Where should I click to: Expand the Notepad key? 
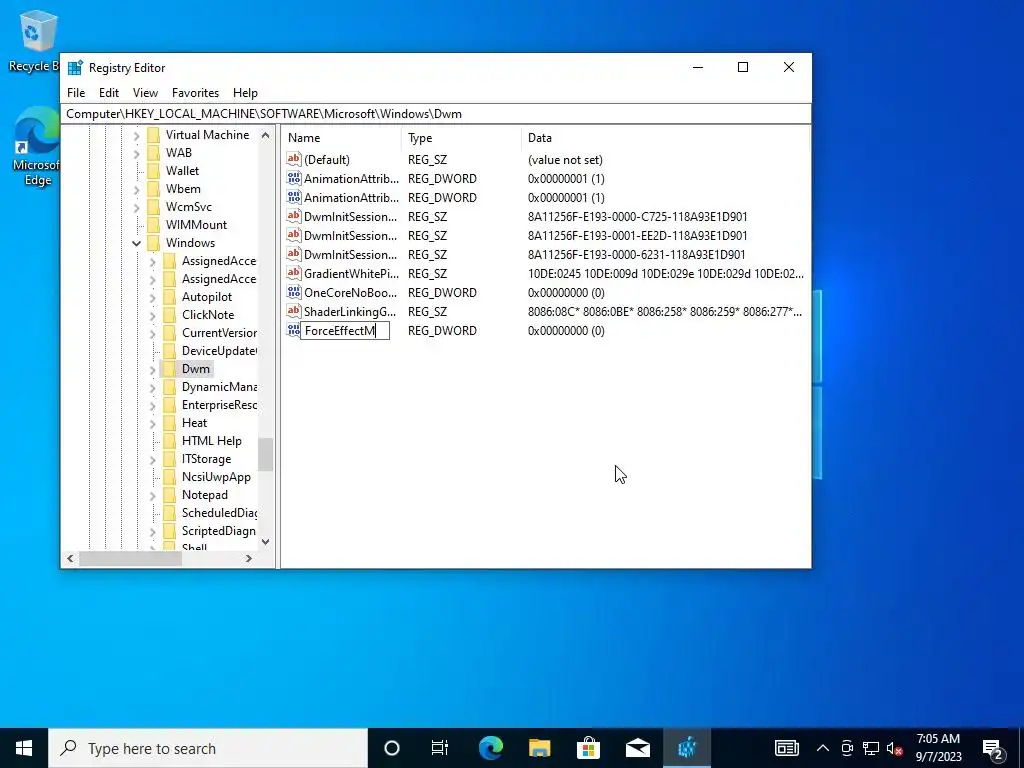pyautogui.click(x=152, y=495)
